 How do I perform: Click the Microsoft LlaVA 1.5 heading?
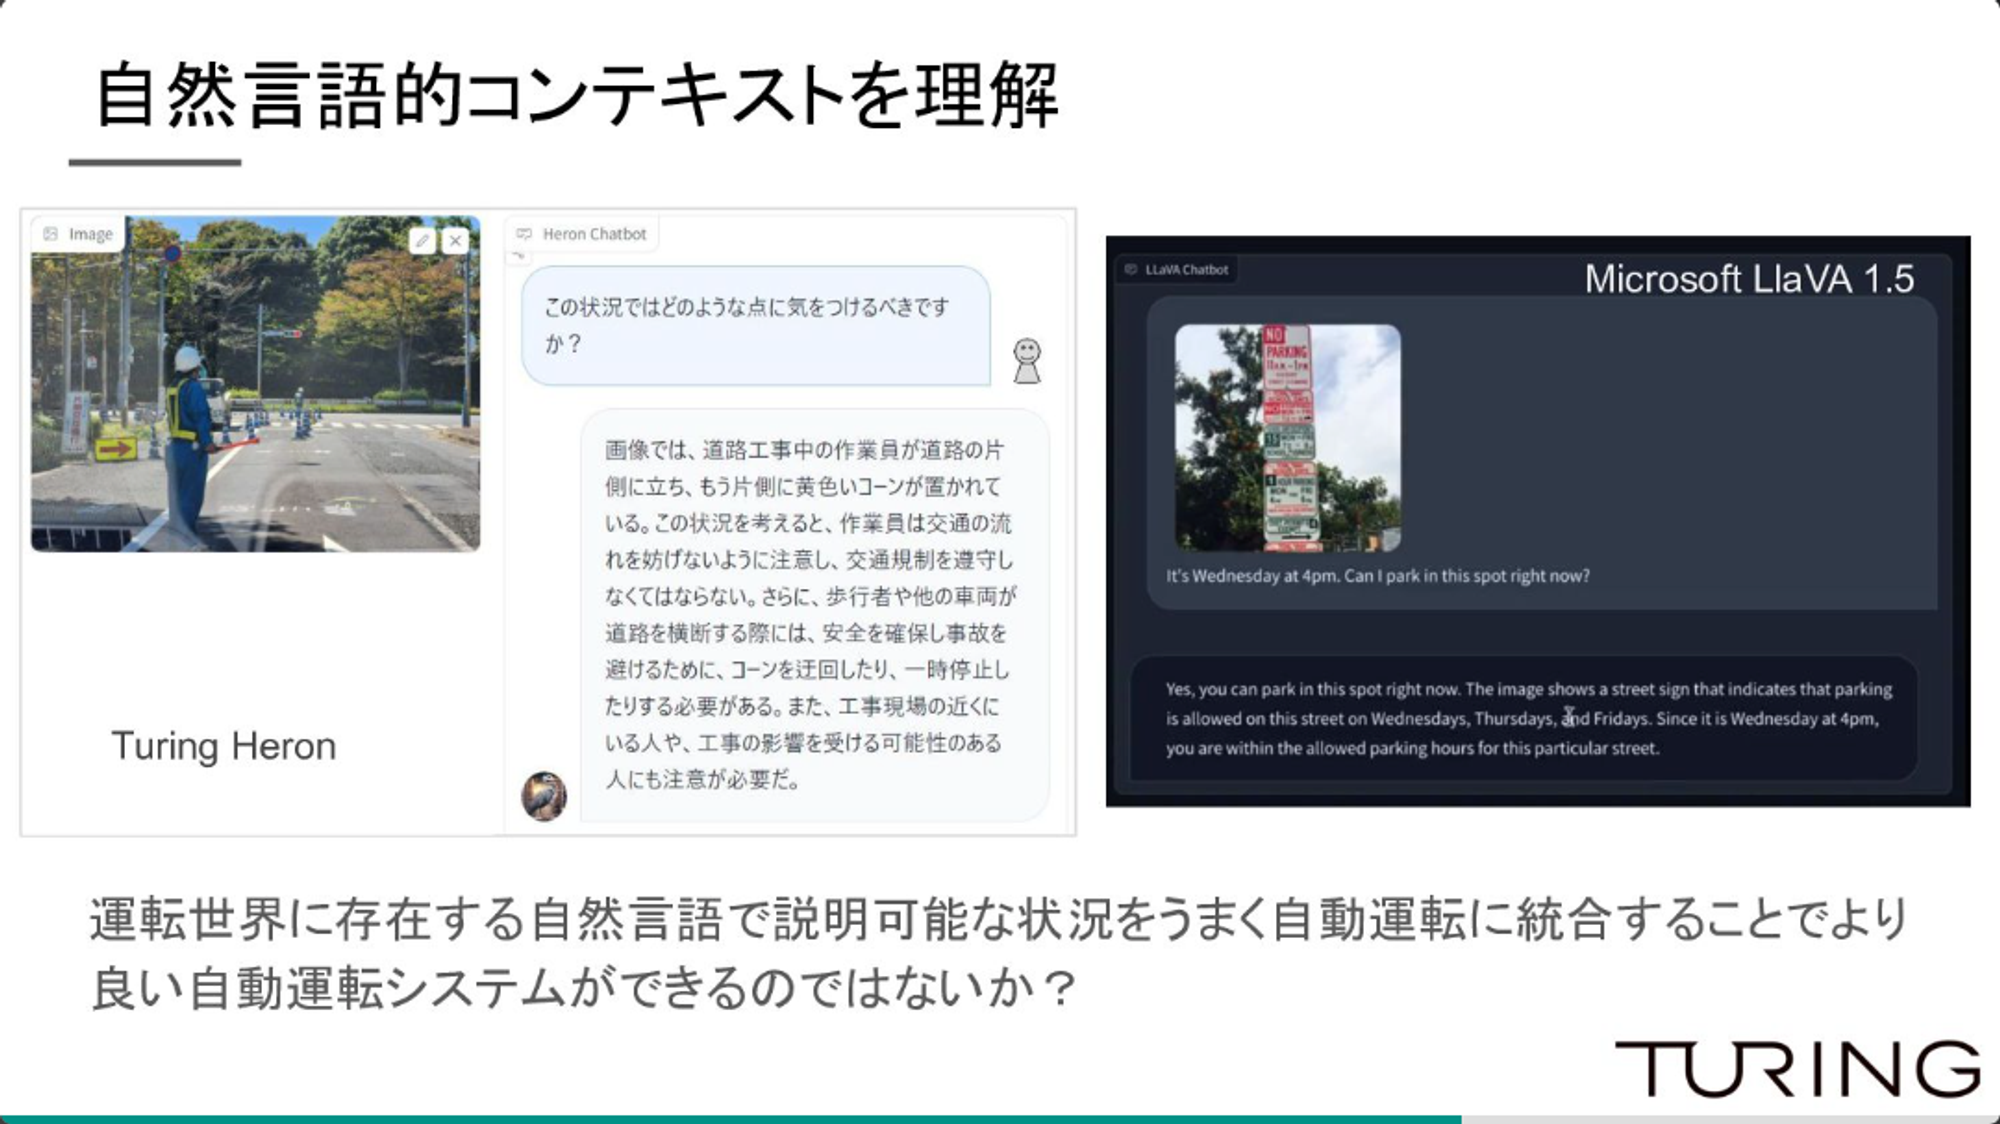[1749, 279]
